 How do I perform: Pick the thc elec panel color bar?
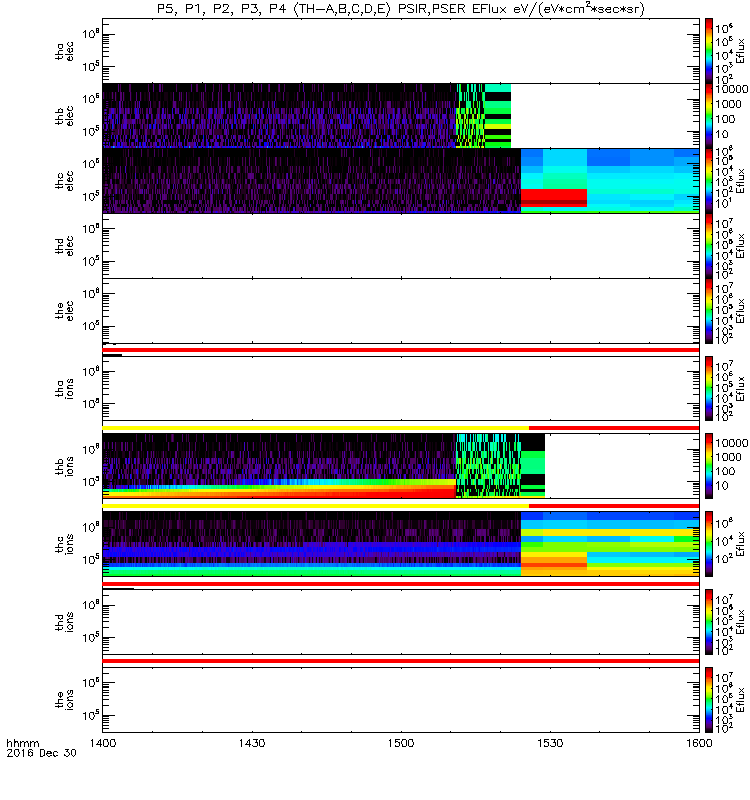pos(709,181)
